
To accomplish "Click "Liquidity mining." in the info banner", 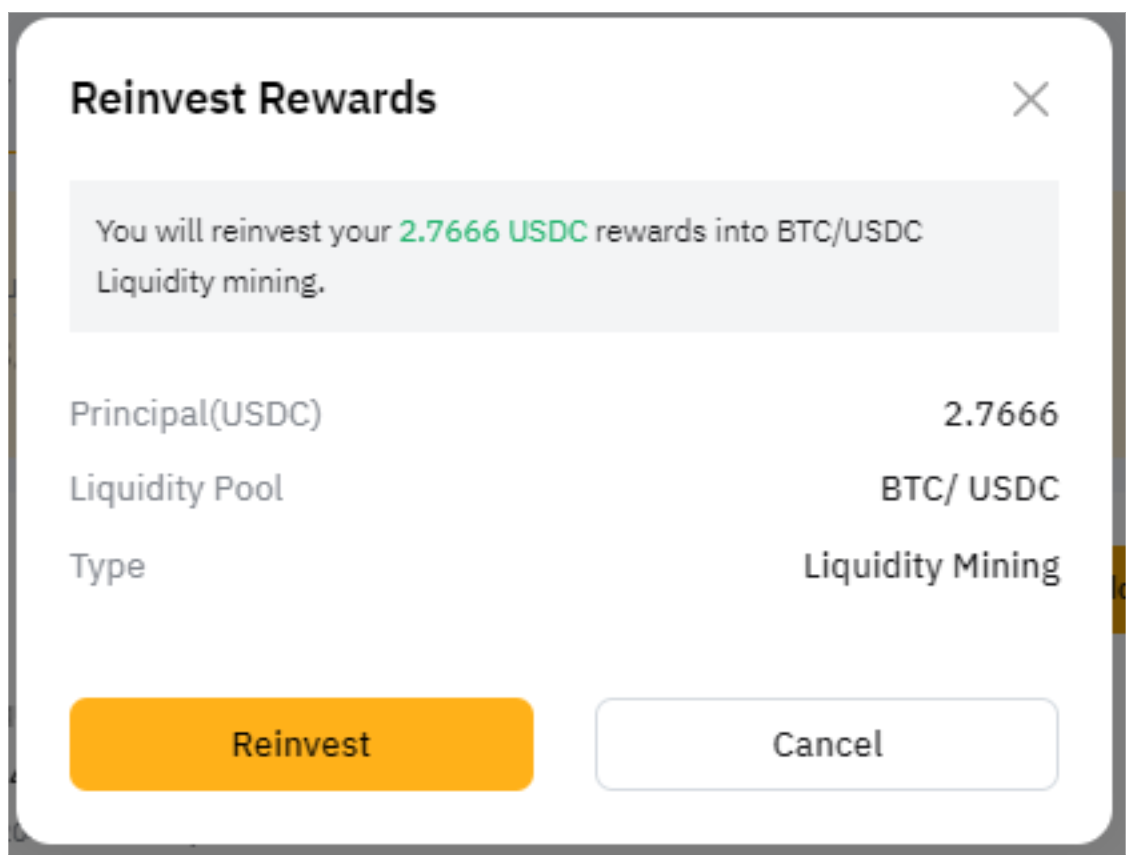I will click(211, 282).
